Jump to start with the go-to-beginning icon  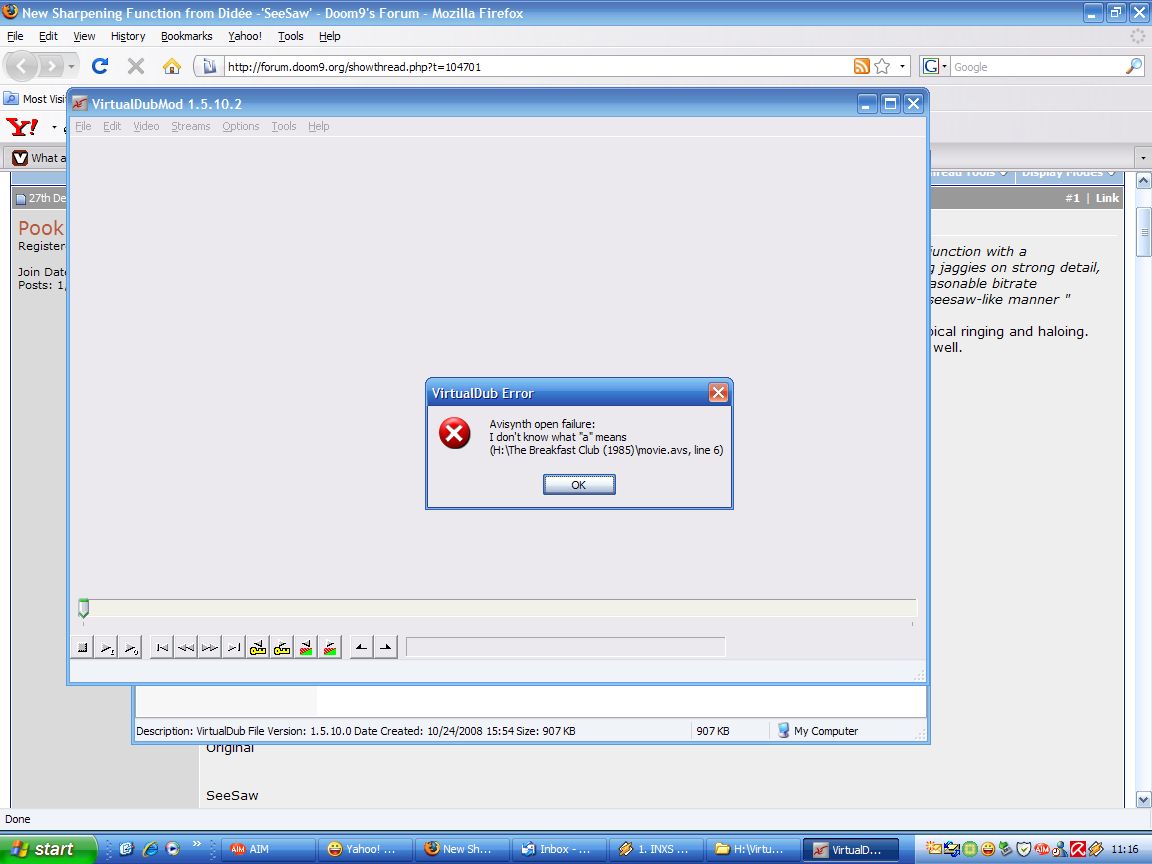(162, 647)
